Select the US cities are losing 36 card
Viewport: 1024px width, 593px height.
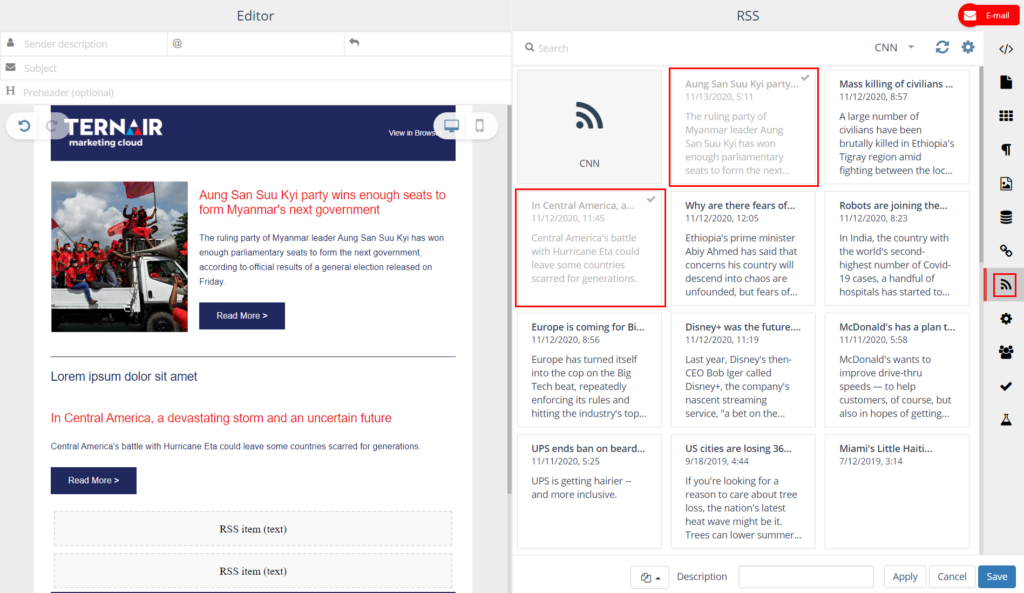click(743, 491)
